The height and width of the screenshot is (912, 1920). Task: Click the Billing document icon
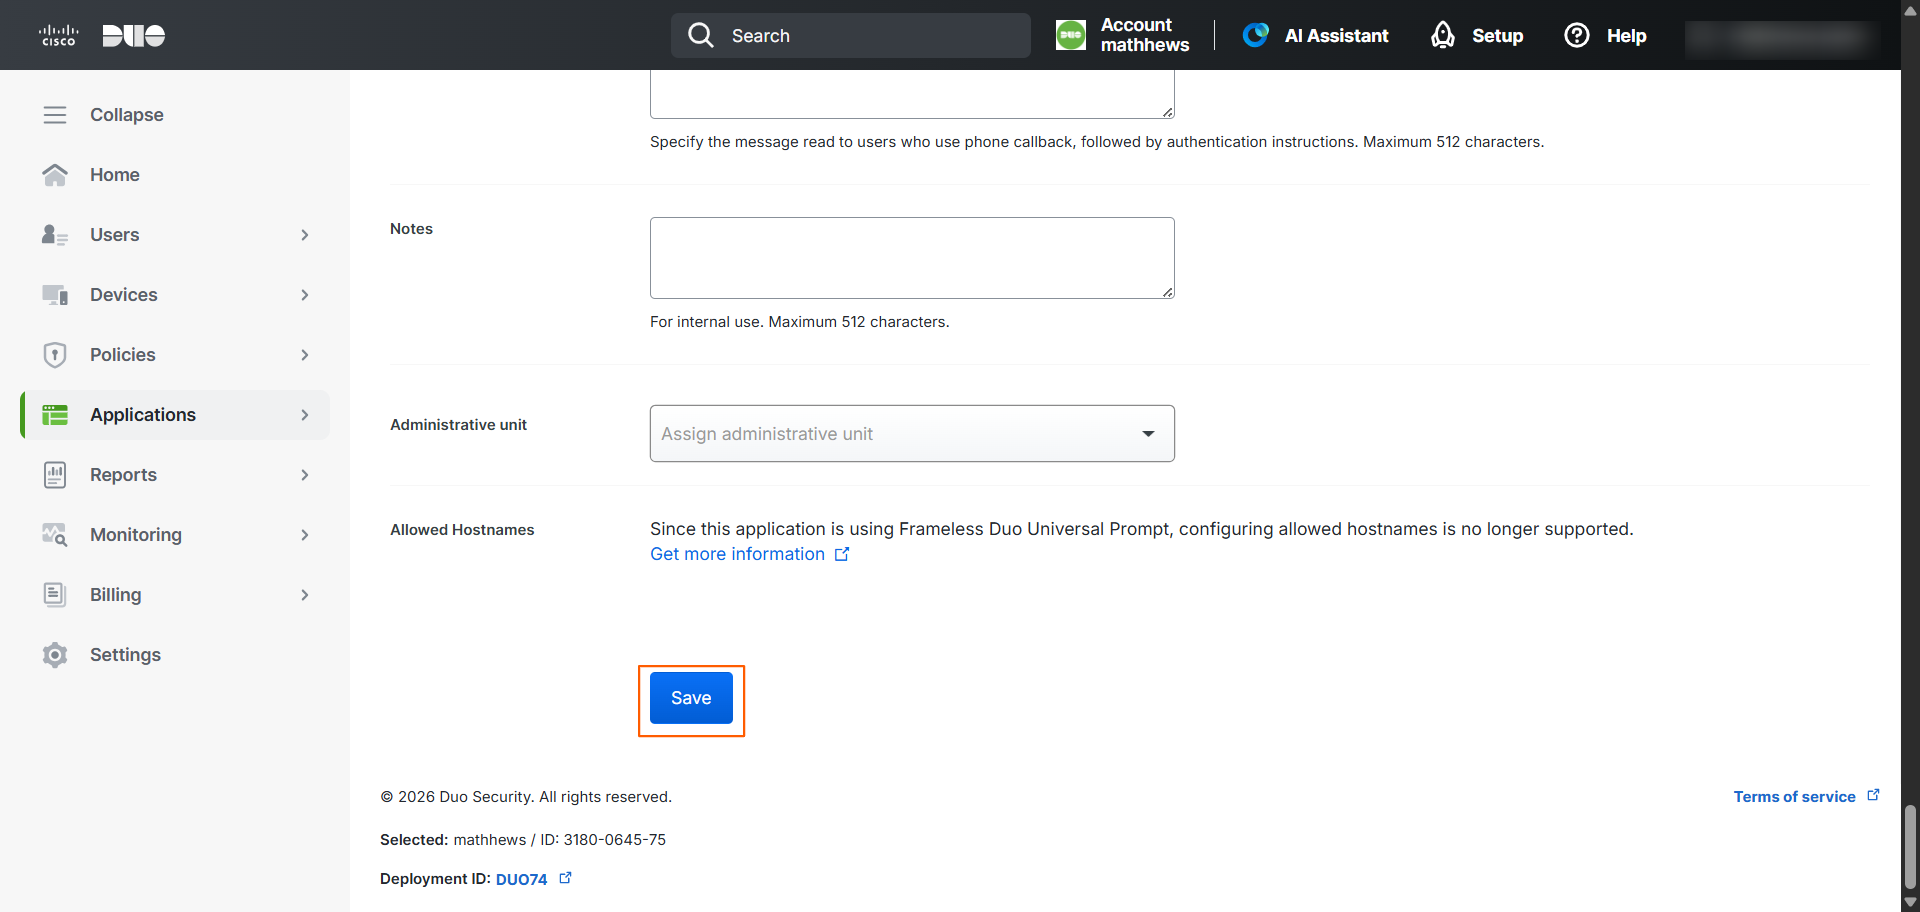pos(55,595)
